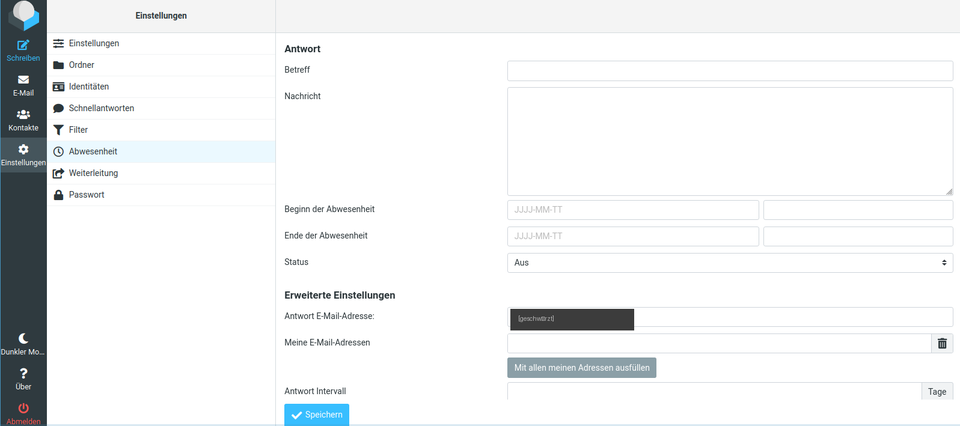Open Filter settings section
The image size is (960, 426).
(161, 130)
